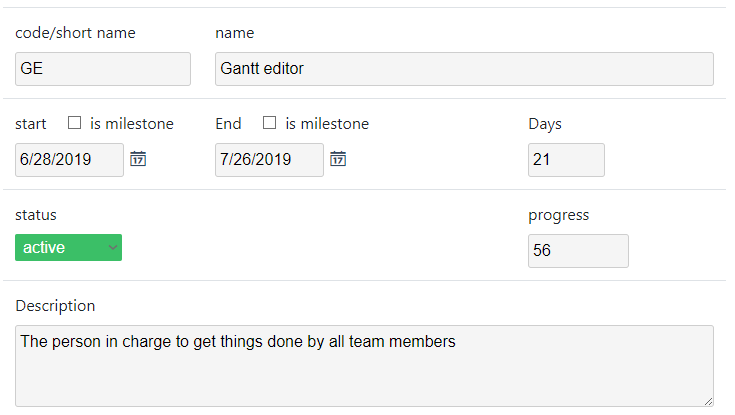
Task: Click the 'progress' field label
Action: point(559,215)
